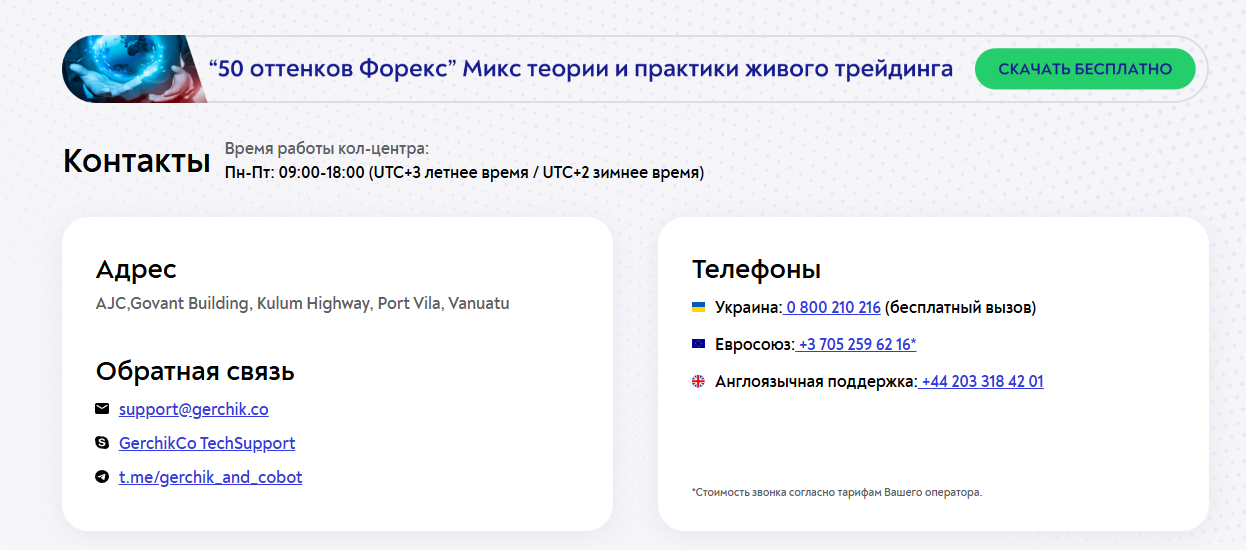Click the Телефоны section heading

[756, 269]
